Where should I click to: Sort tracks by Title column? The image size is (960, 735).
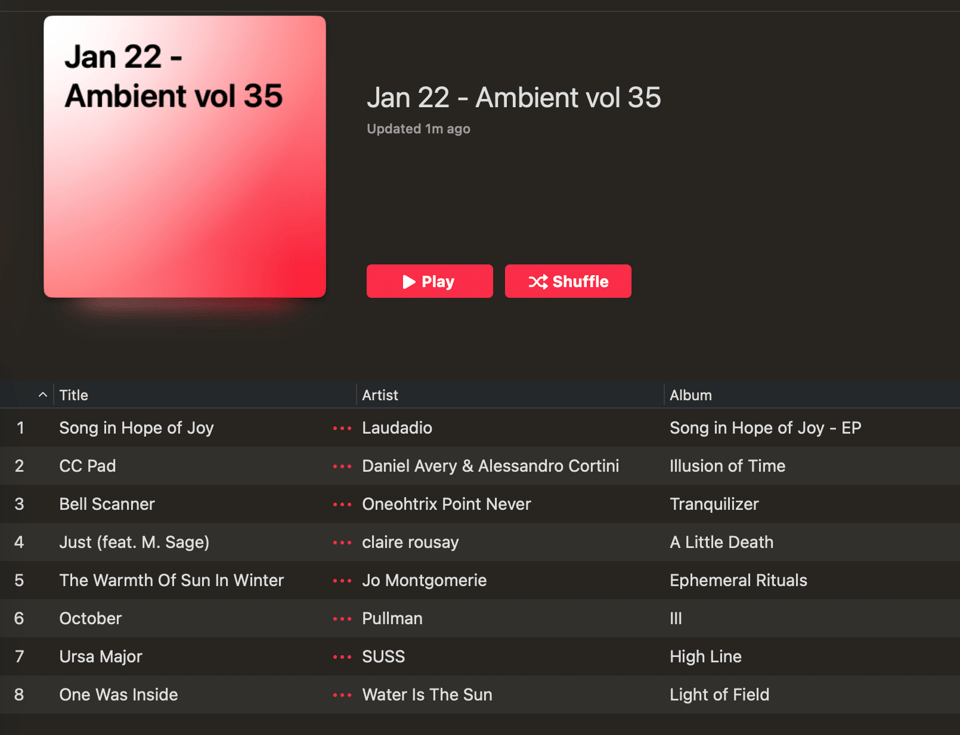[x=74, y=395]
